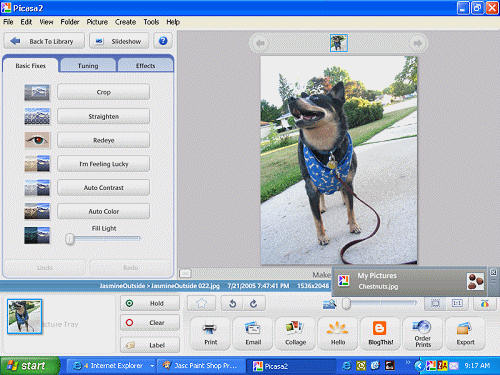Click the Auto Contrast preview icon
Image resolution: width=500 pixels, height=375 pixels.
point(37,188)
